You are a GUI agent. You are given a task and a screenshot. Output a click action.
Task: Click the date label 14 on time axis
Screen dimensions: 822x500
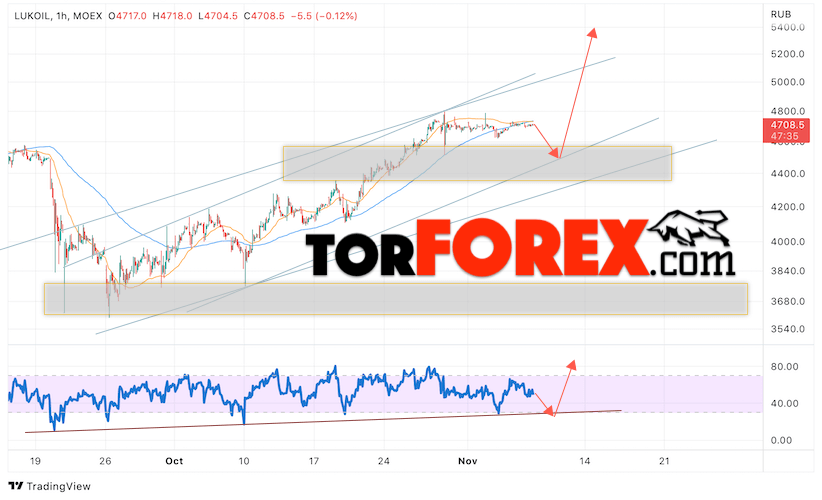coord(585,461)
